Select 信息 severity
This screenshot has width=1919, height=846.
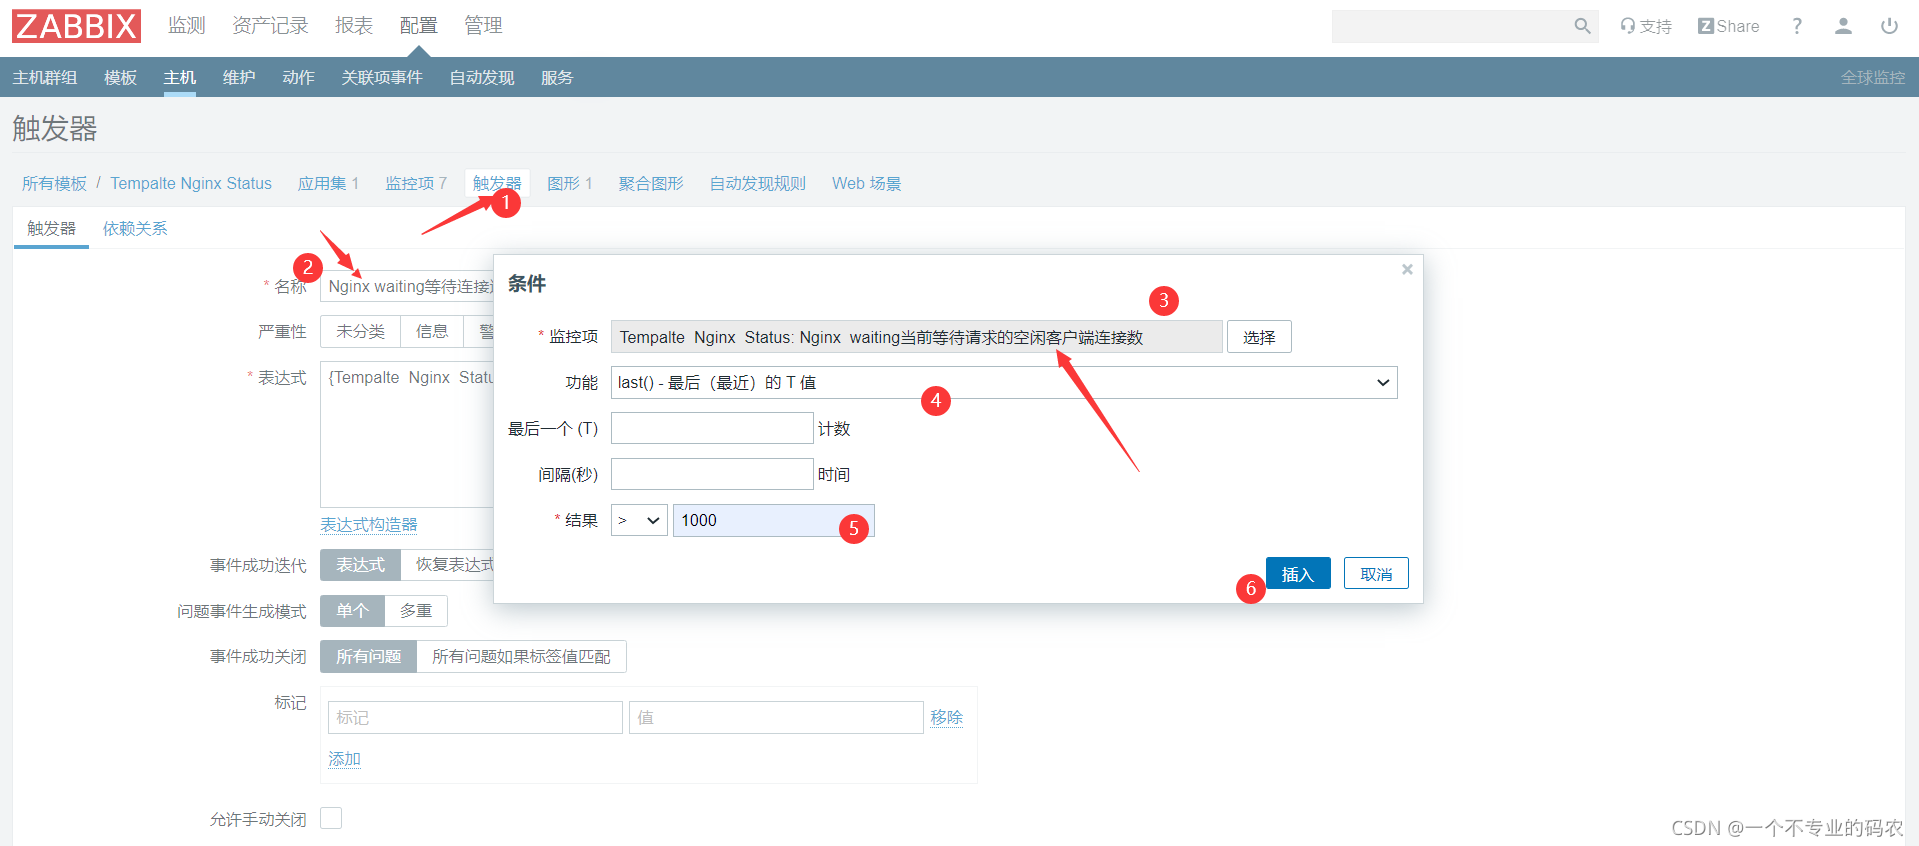[432, 331]
